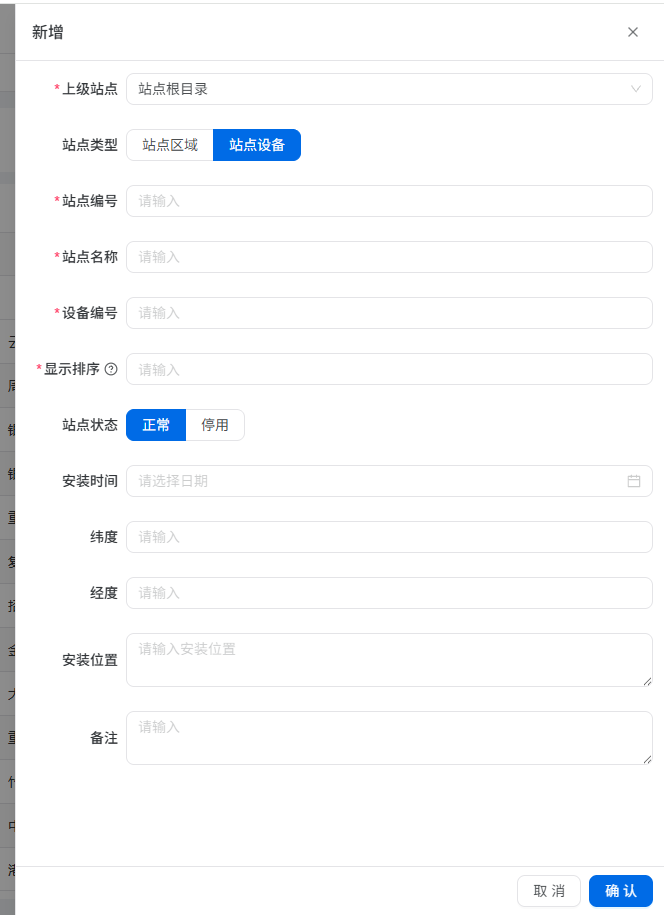Click the calendar icon in 安装时间 field
The width and height of the screenshot is (664, 915).
point(633,481)
